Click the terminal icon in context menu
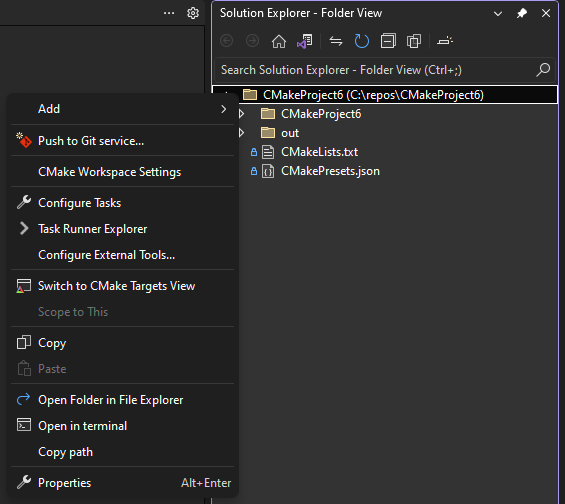 [x=24, y=425]
